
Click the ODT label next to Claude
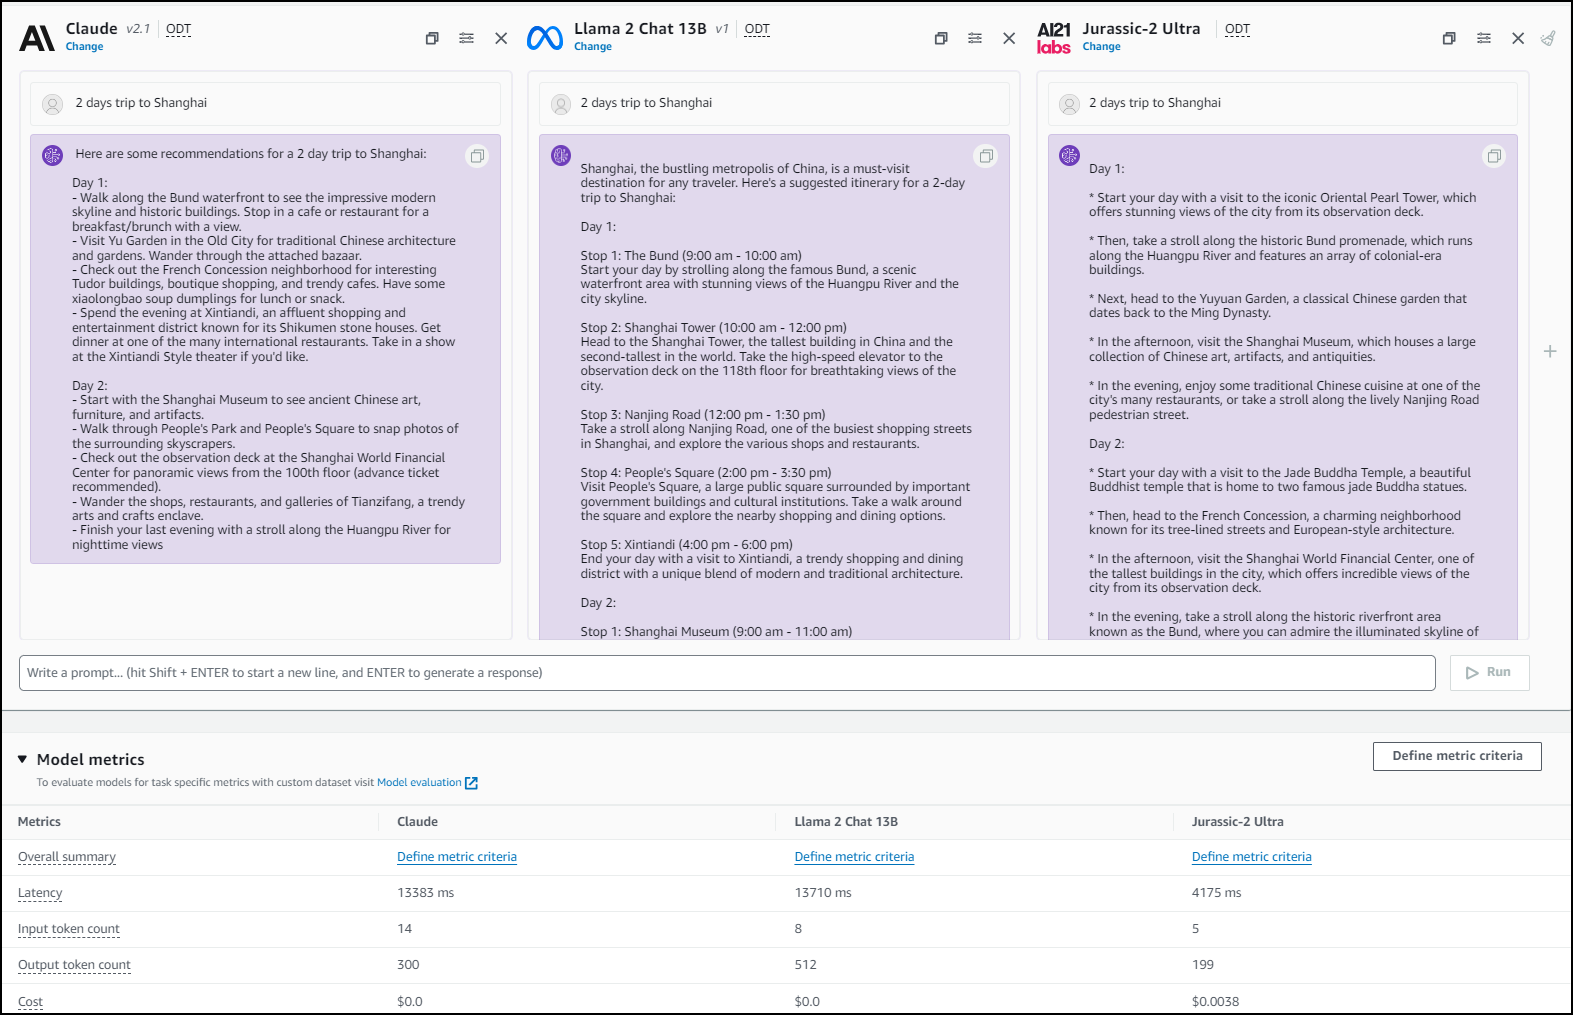[178, 29]
